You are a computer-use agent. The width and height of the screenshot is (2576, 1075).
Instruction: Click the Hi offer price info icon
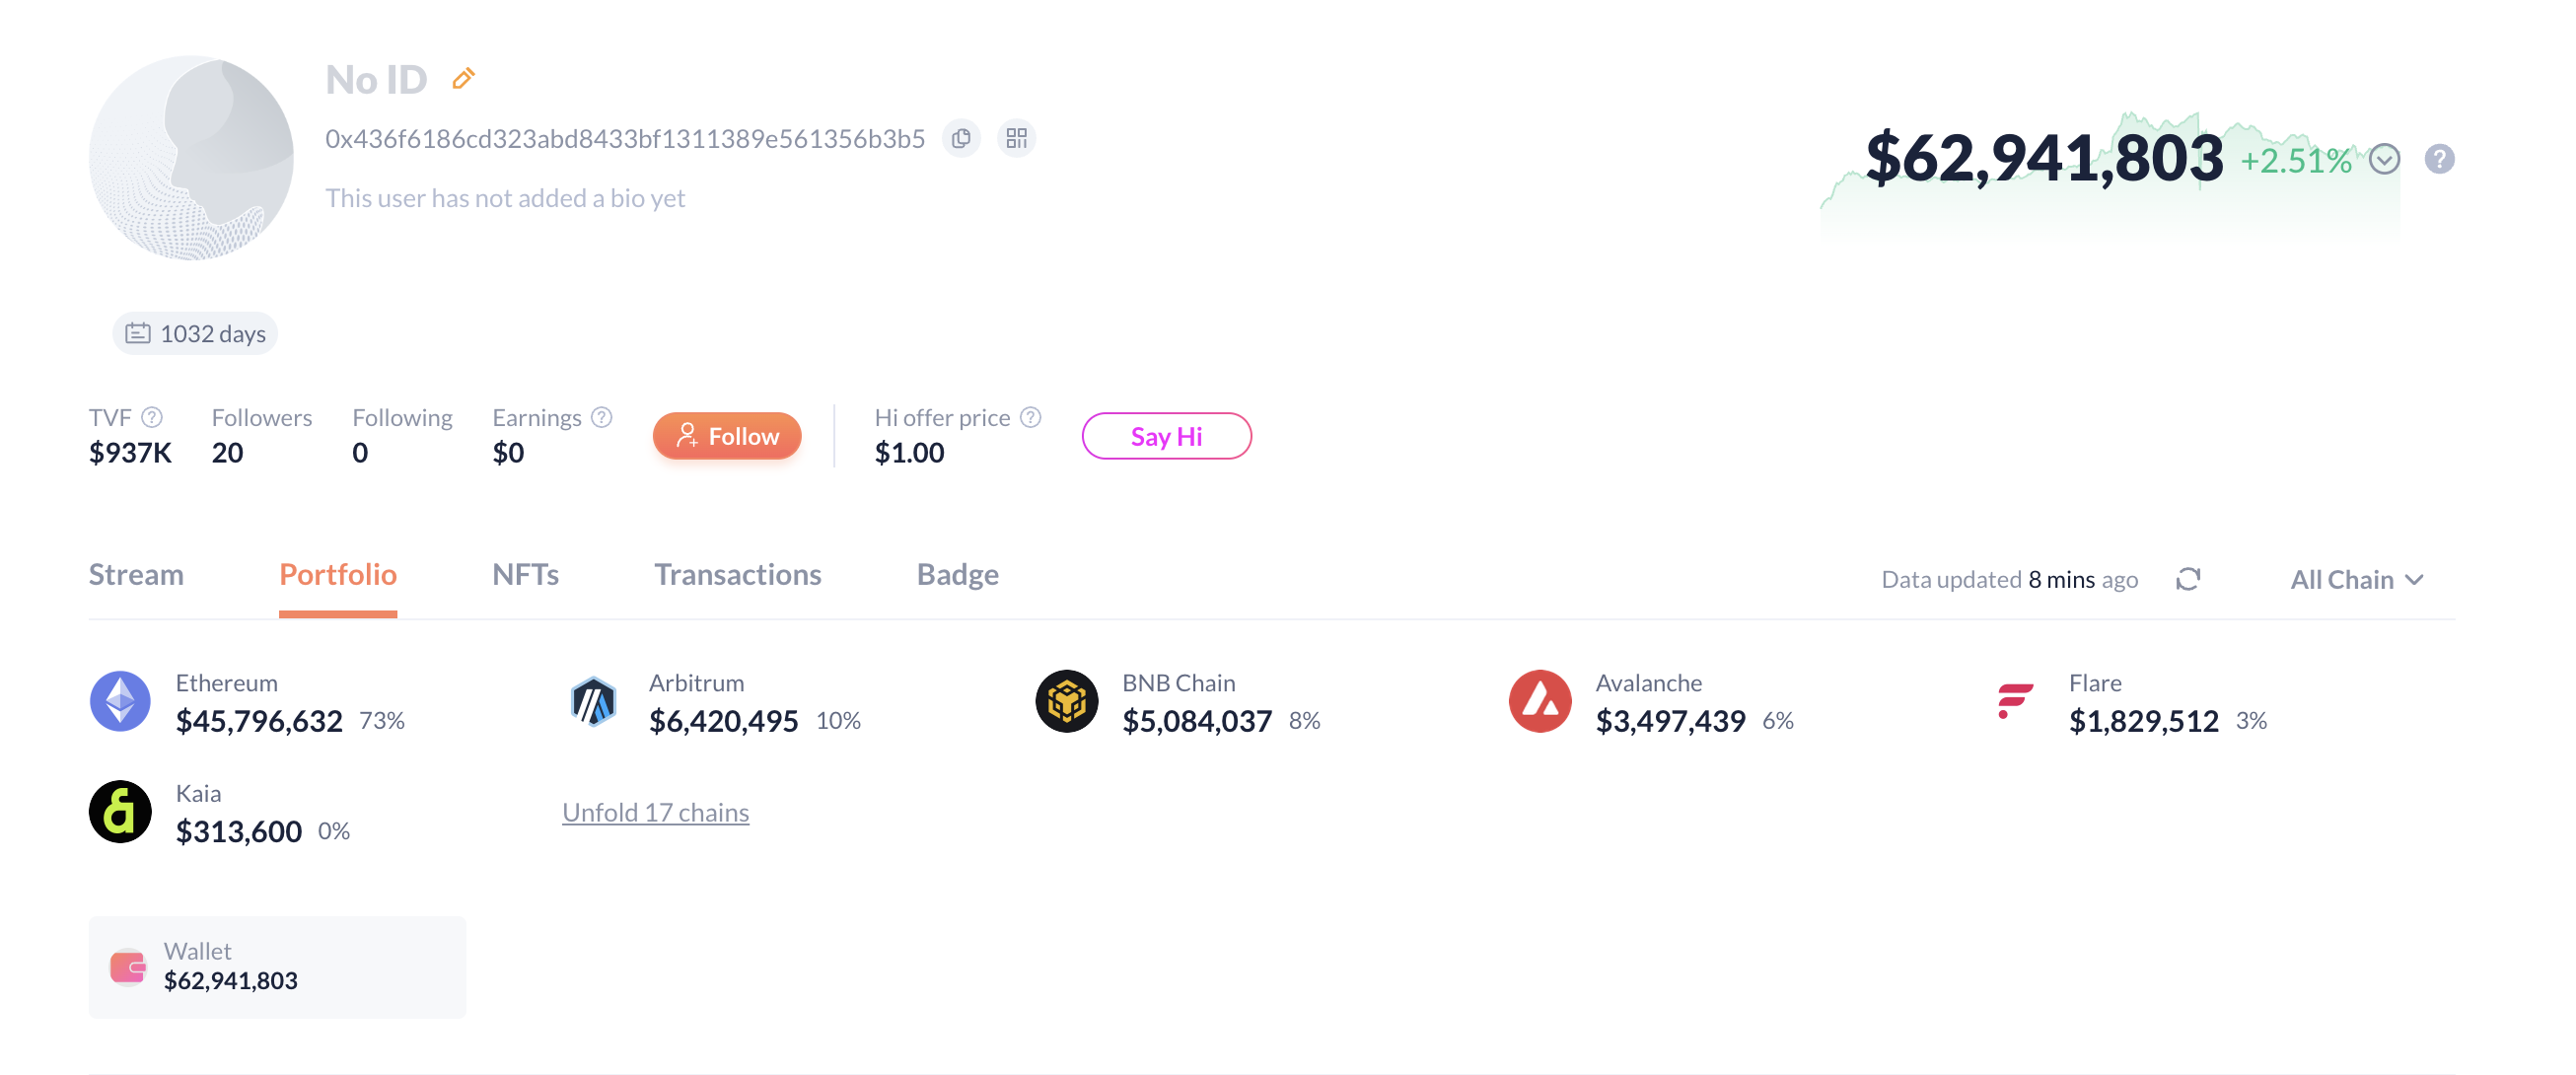[x=1030, y=417]
